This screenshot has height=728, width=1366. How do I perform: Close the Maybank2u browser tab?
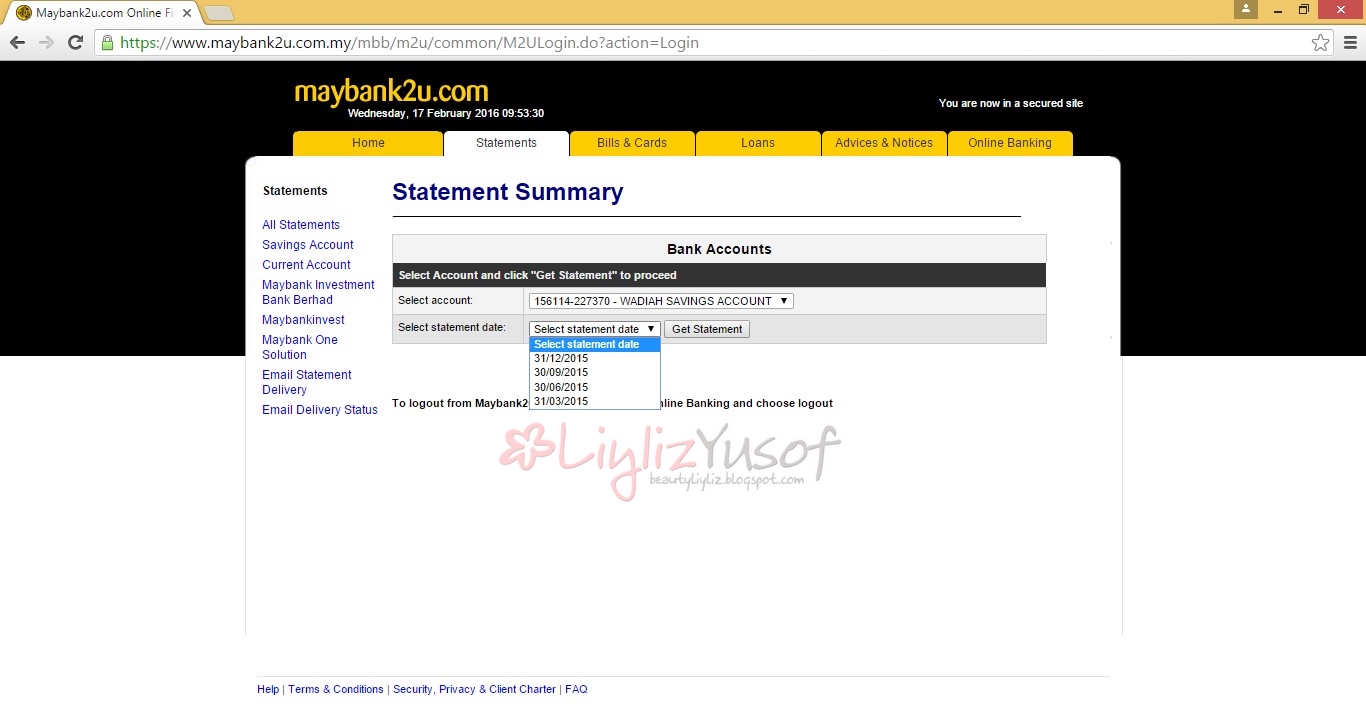coord(186,13)
